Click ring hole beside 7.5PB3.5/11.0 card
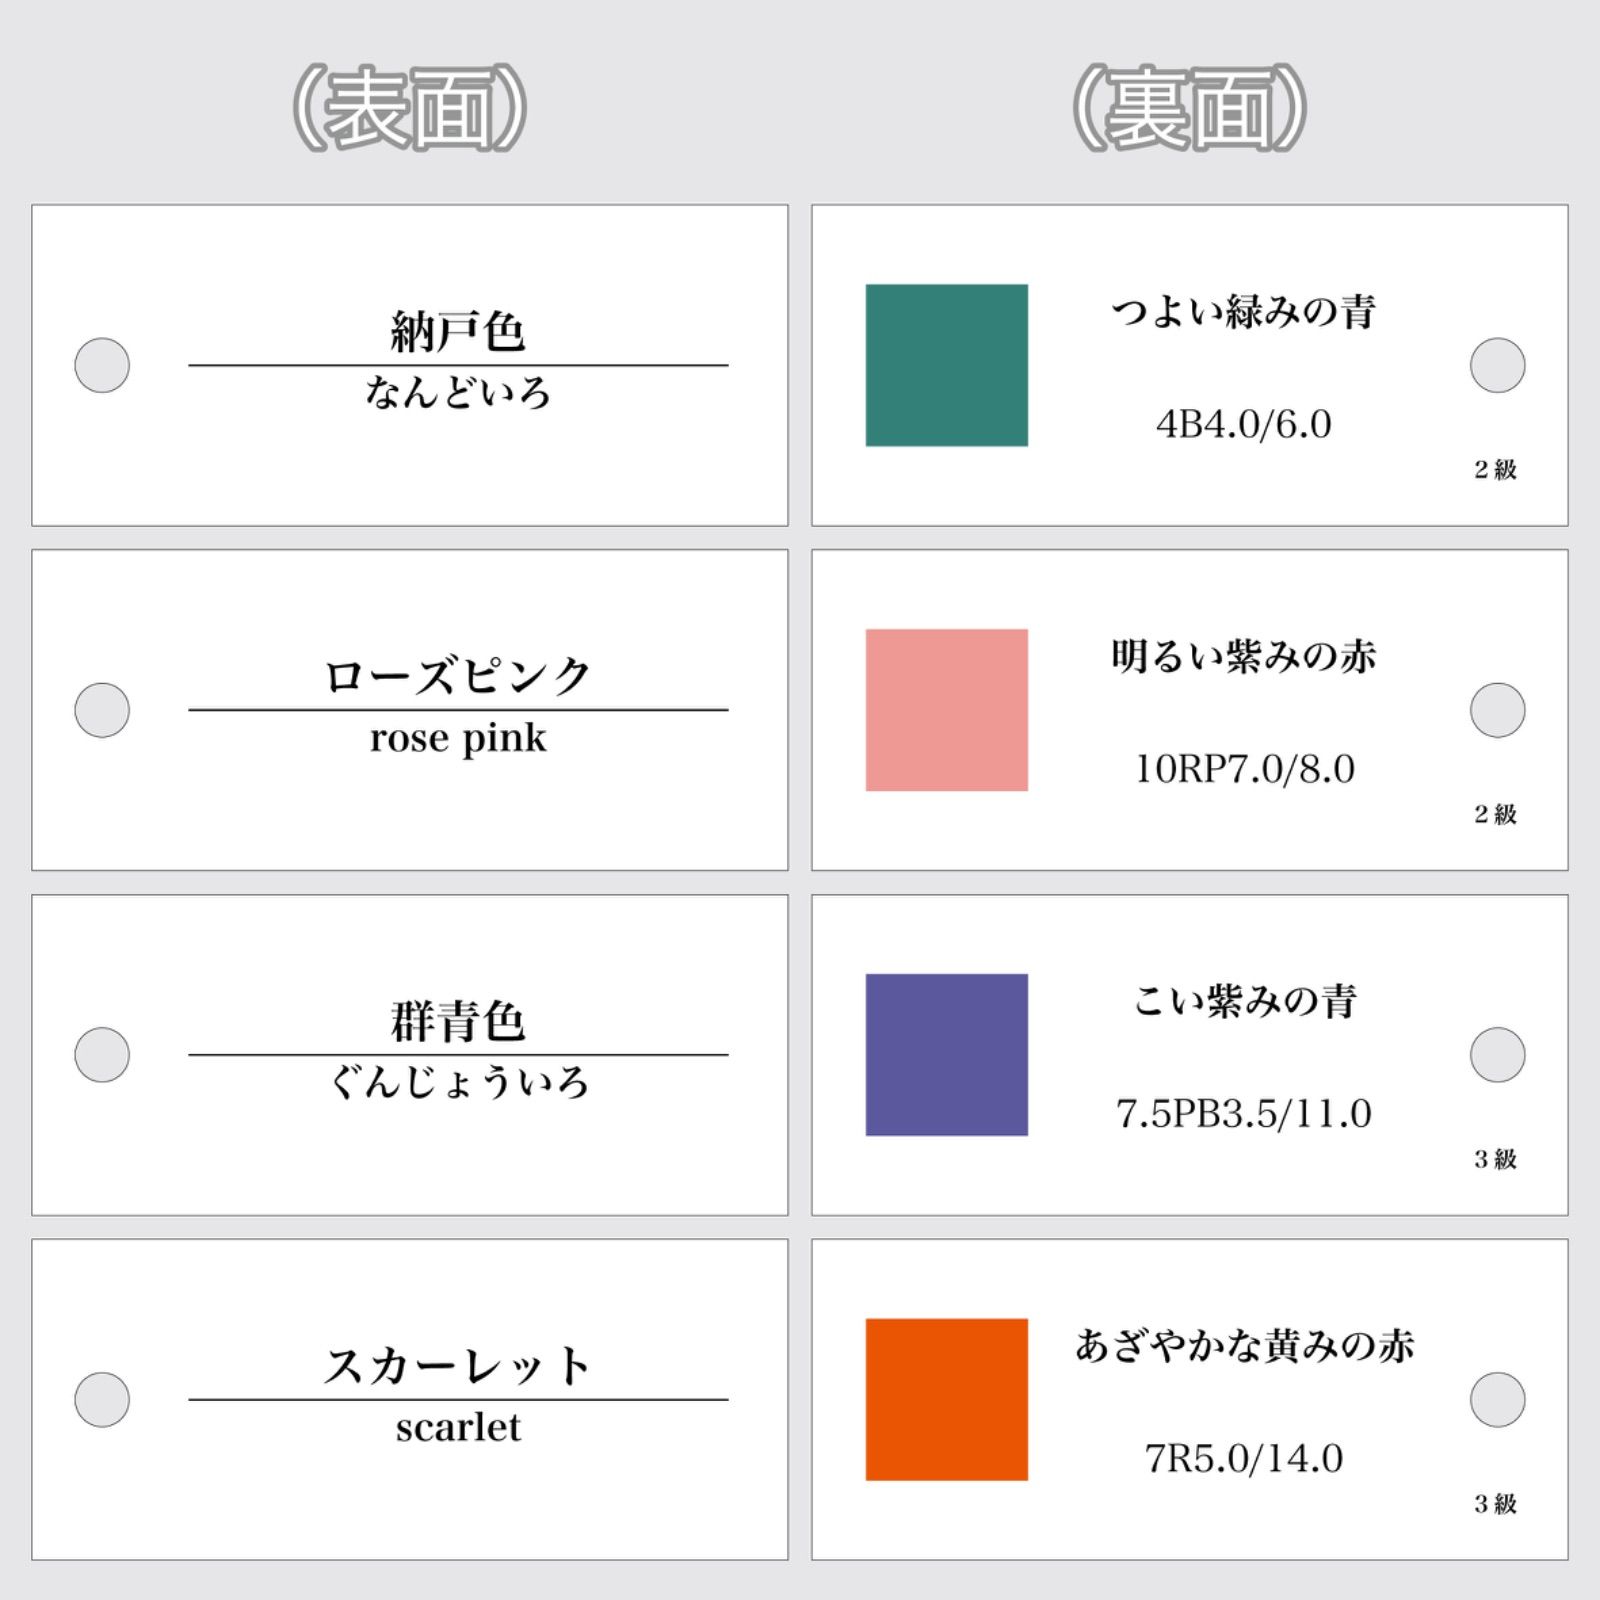The width and height of the screenshot is (1600, 1600). tap(1497, 1054)
